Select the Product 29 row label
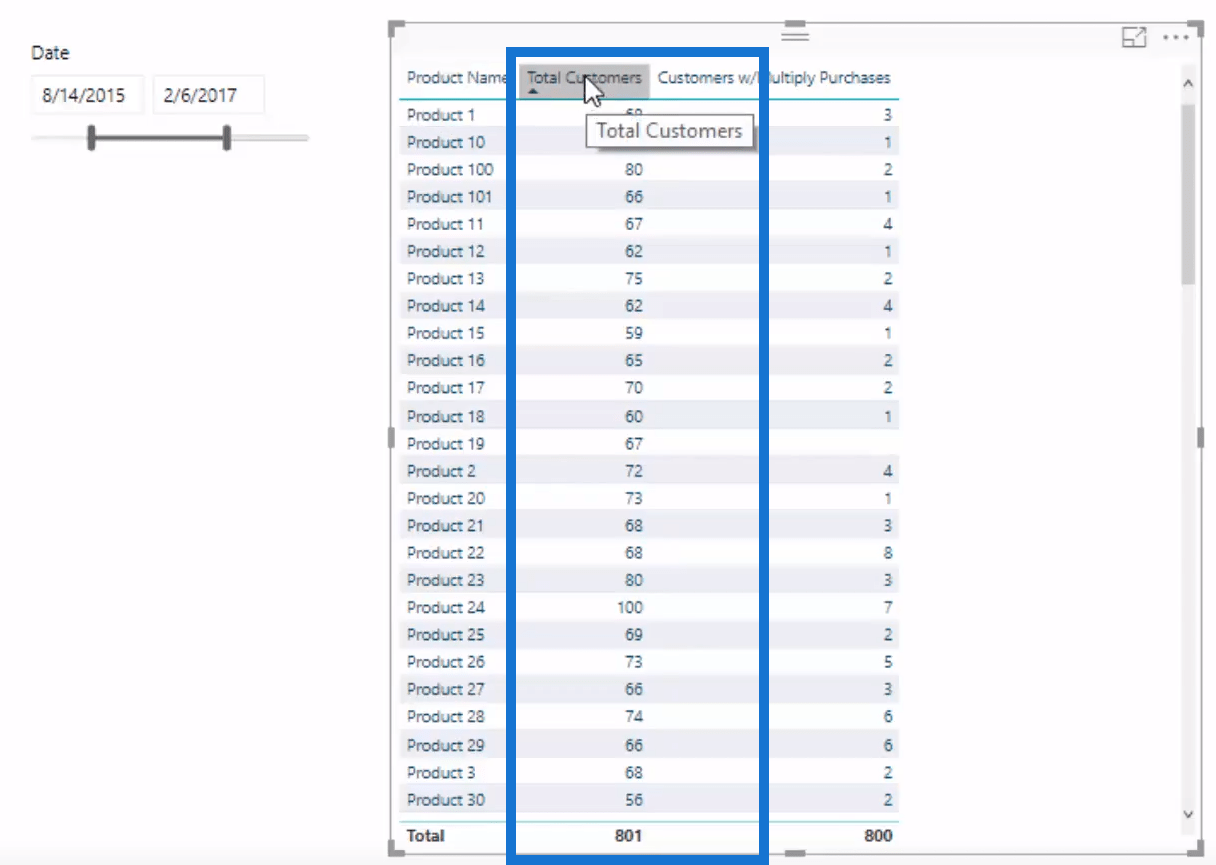Viewport: 1216px width, 865px height. click(x=446, y=745)
